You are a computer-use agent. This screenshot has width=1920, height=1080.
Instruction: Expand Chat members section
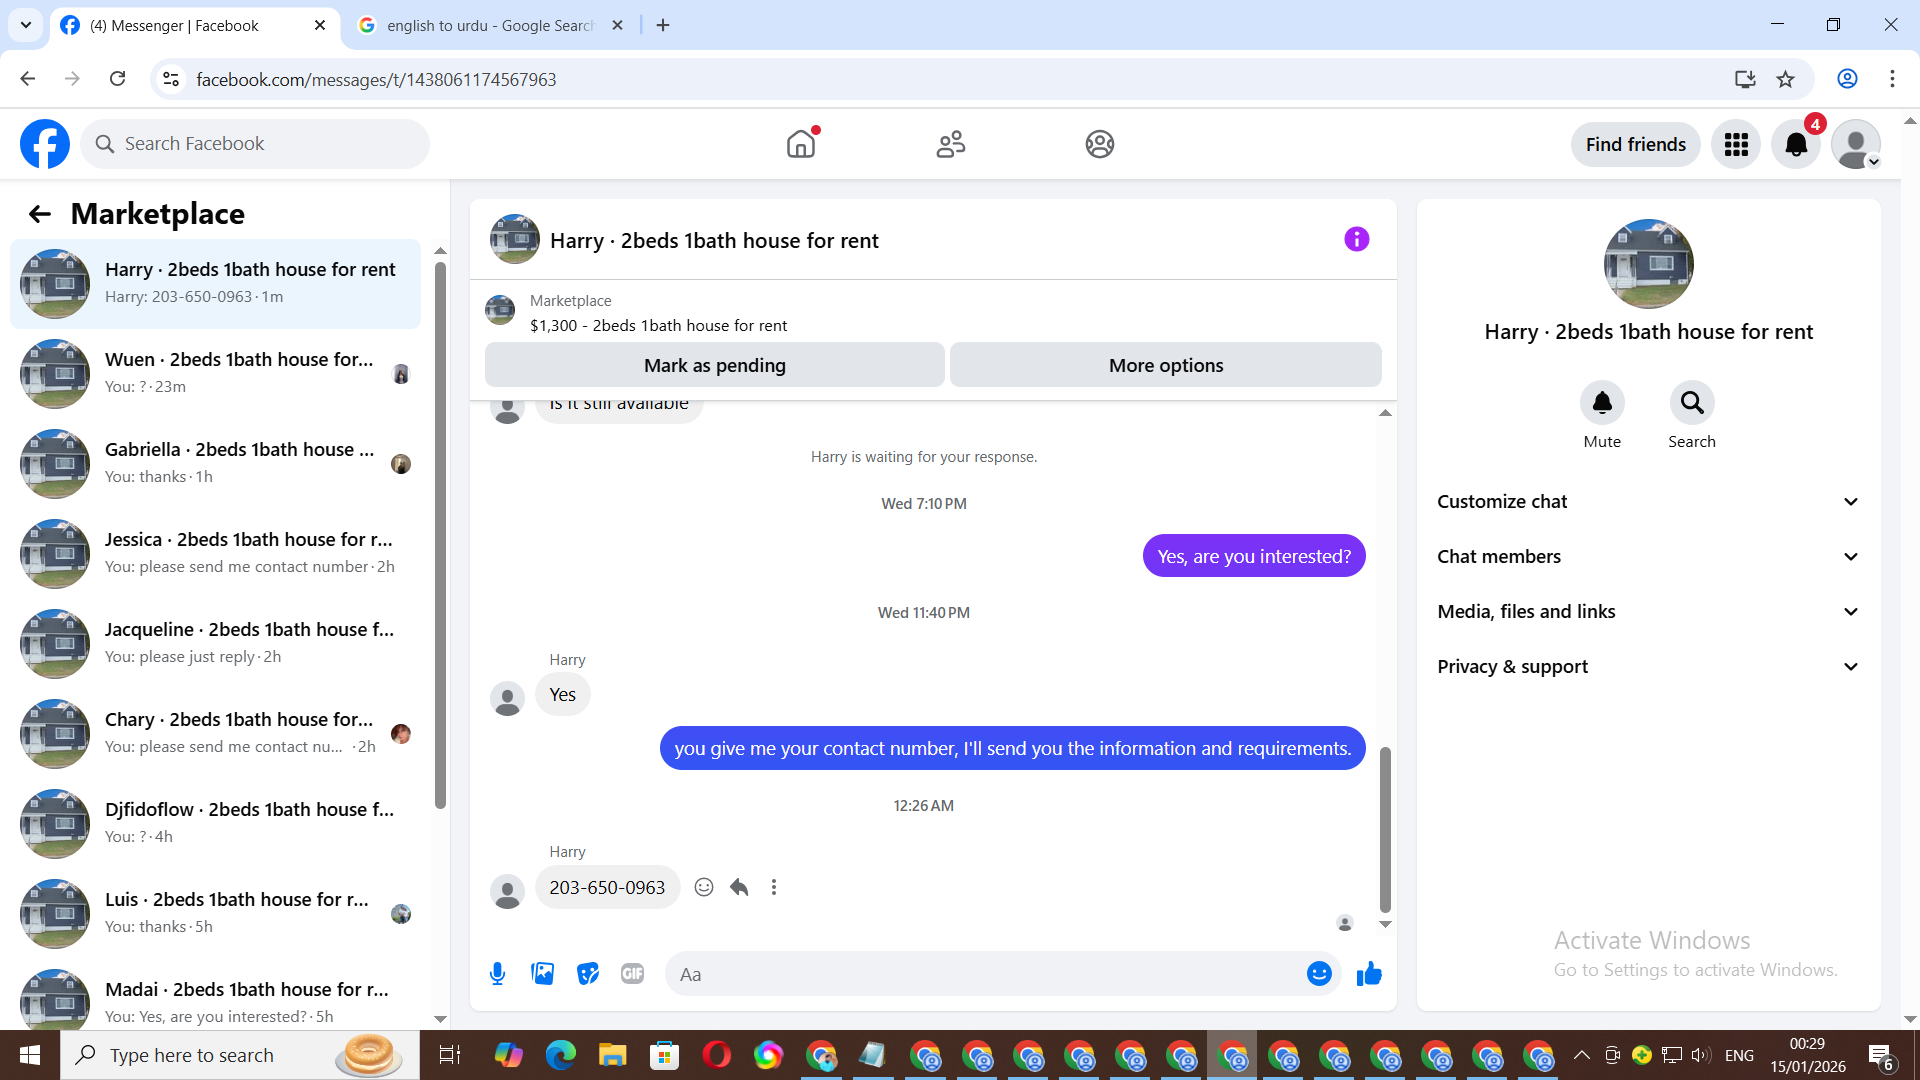1648,557
